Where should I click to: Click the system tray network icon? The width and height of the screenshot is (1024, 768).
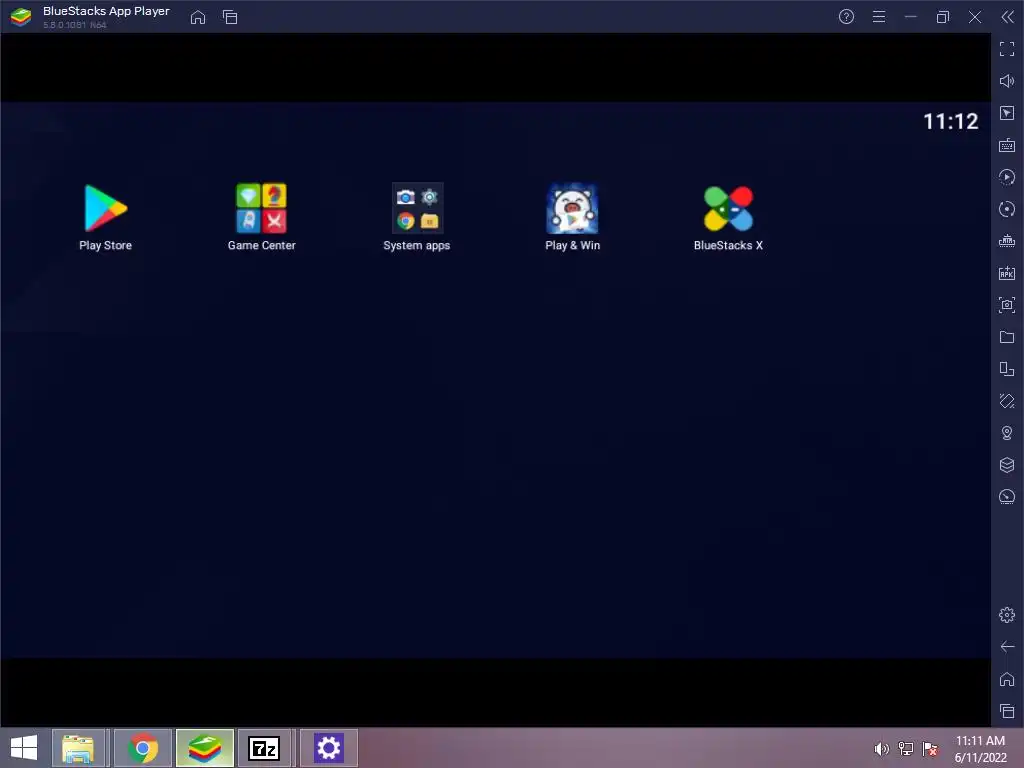click(x=906, y=749)
